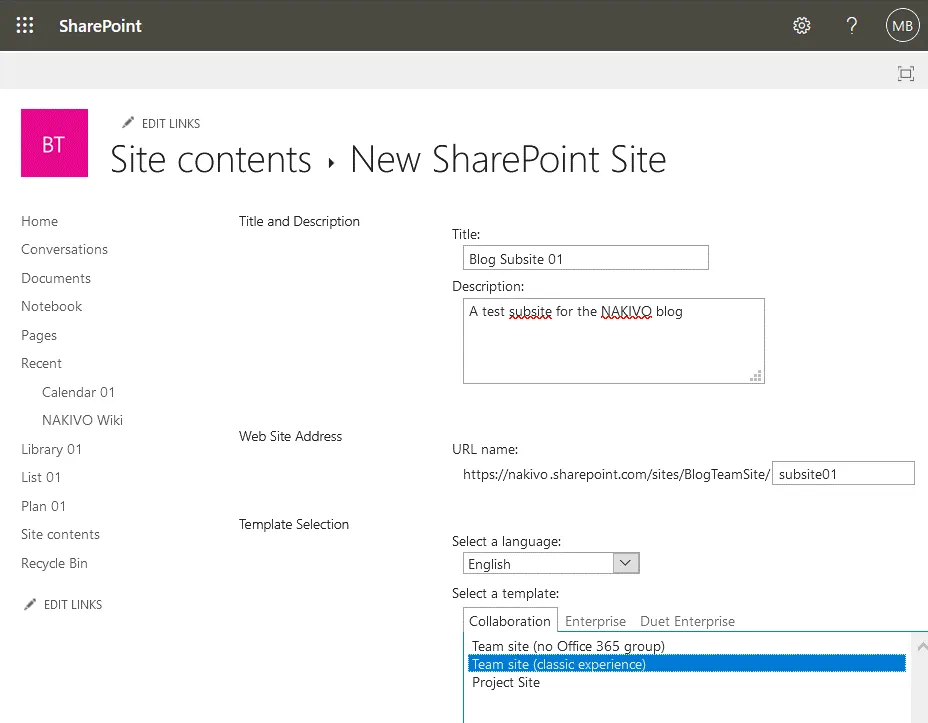Click the pink BT site logo
This screenshot has width=928, height=723.
[54, 143]
